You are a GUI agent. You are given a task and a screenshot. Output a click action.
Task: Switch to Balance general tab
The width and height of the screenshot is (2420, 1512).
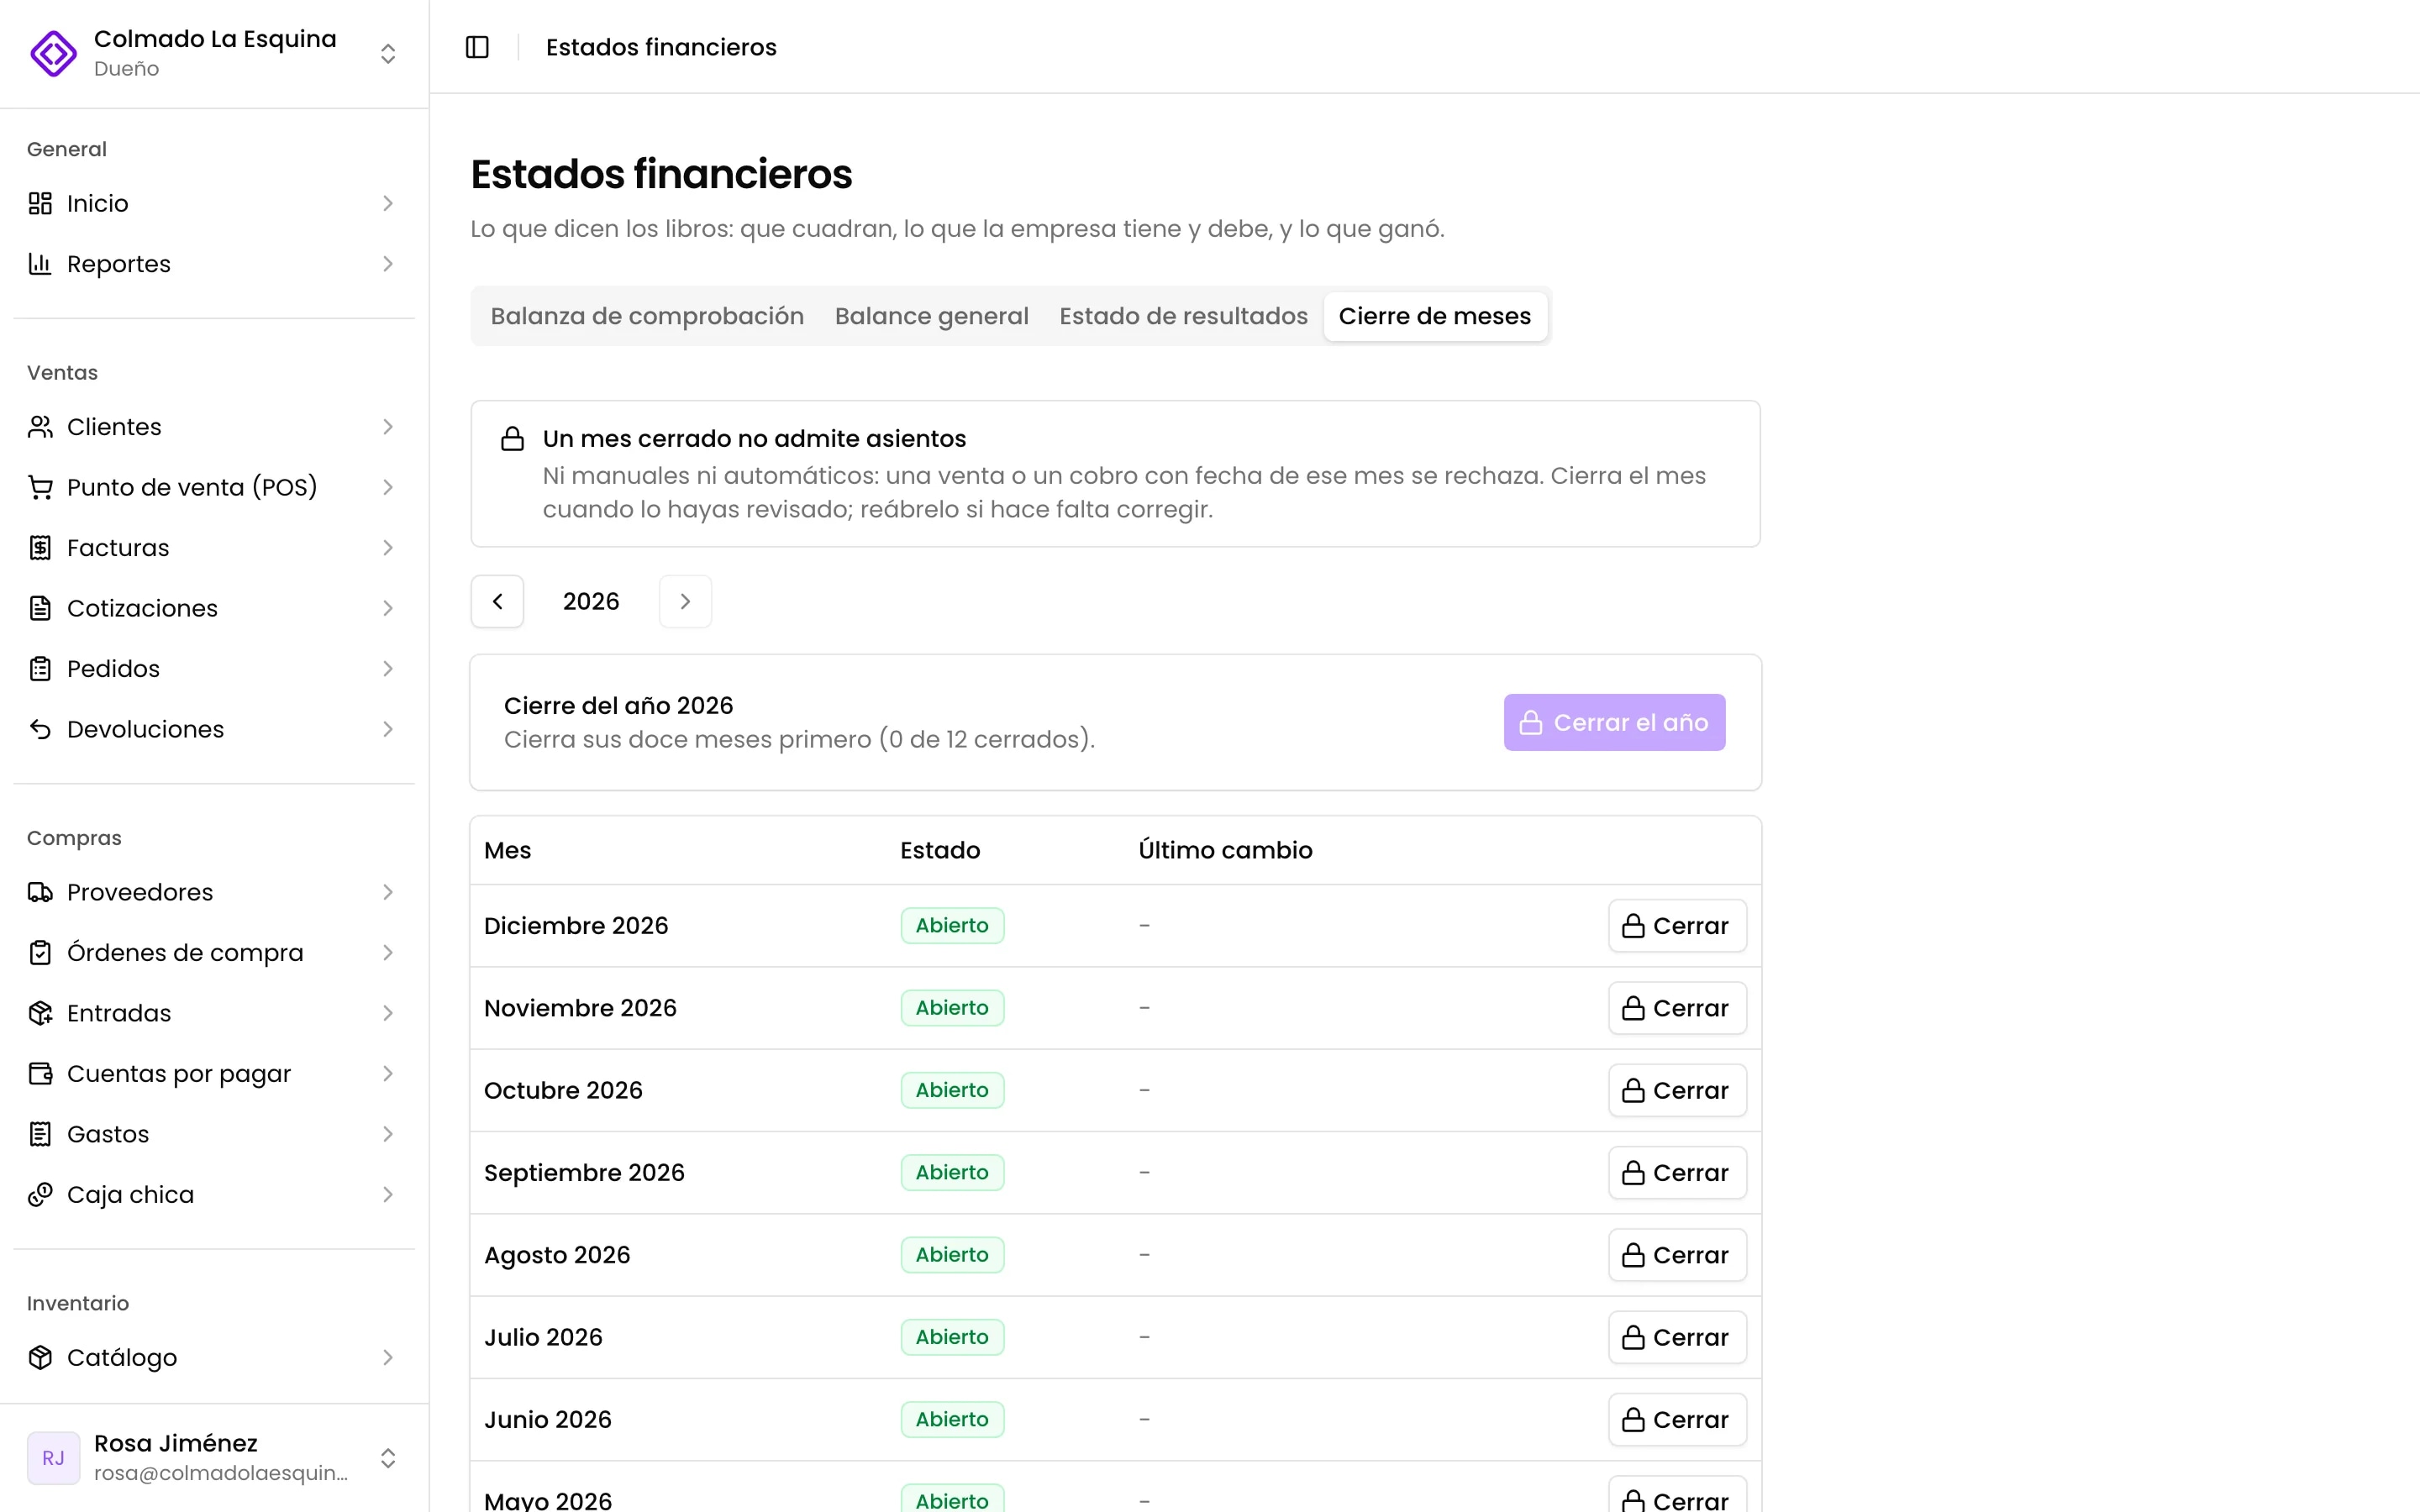[931, 316]
